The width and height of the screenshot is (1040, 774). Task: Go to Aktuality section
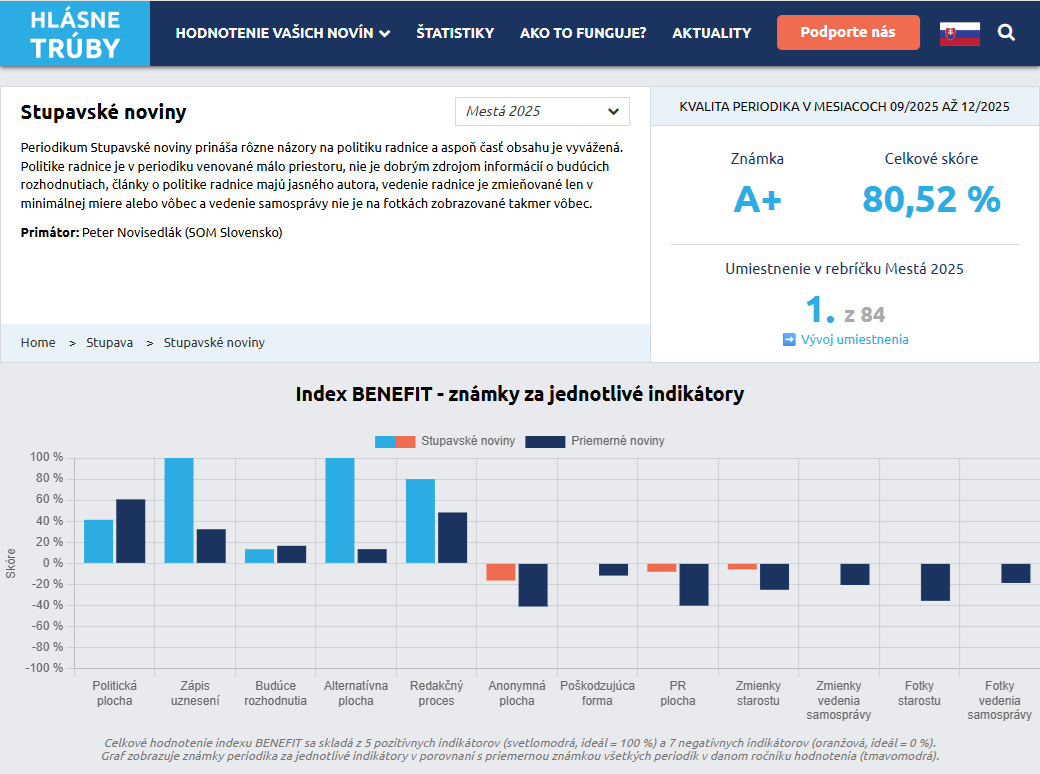click(711, 33)
